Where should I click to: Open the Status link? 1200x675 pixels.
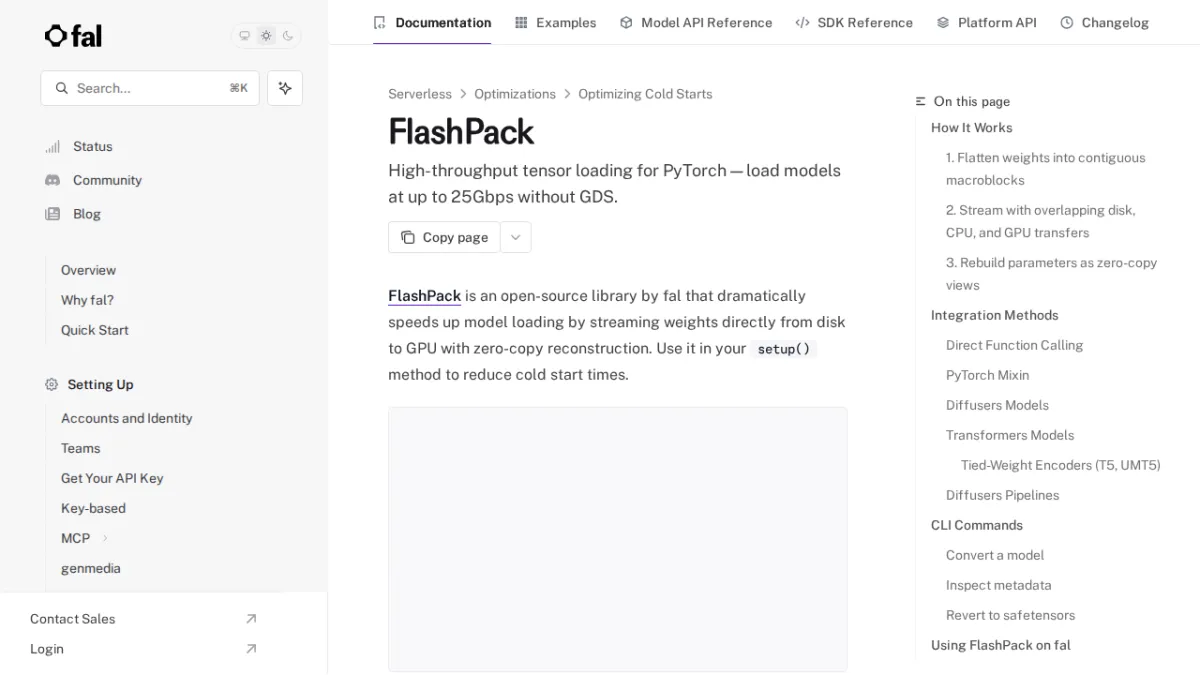pyautogui.click(x=93, y=146)
